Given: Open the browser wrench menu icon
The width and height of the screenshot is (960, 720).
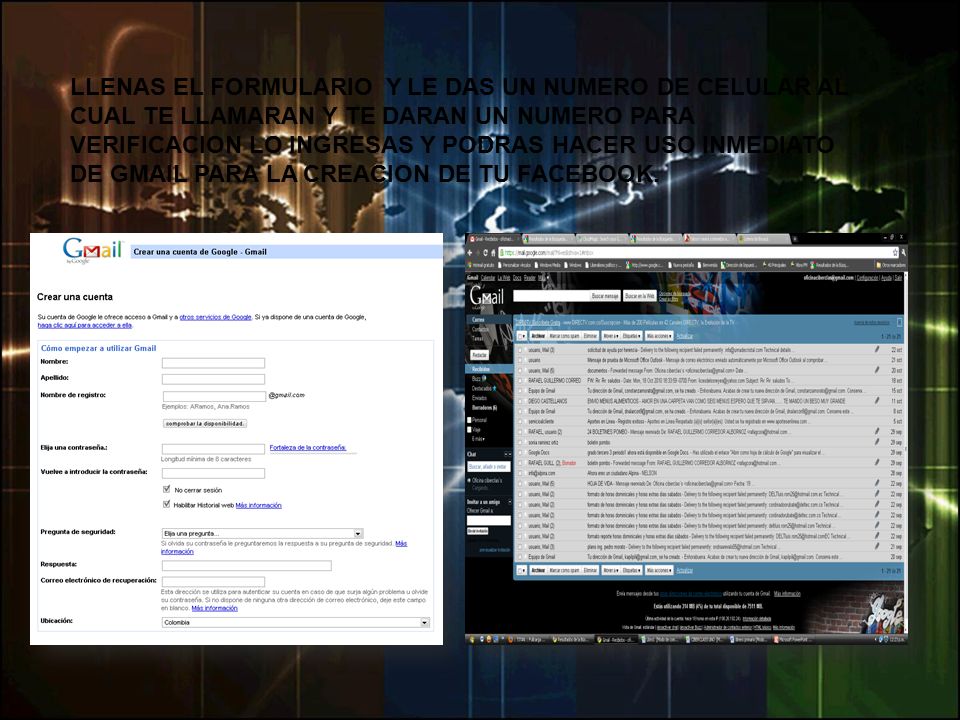Looking at the screenshot, I should (903, 252).
